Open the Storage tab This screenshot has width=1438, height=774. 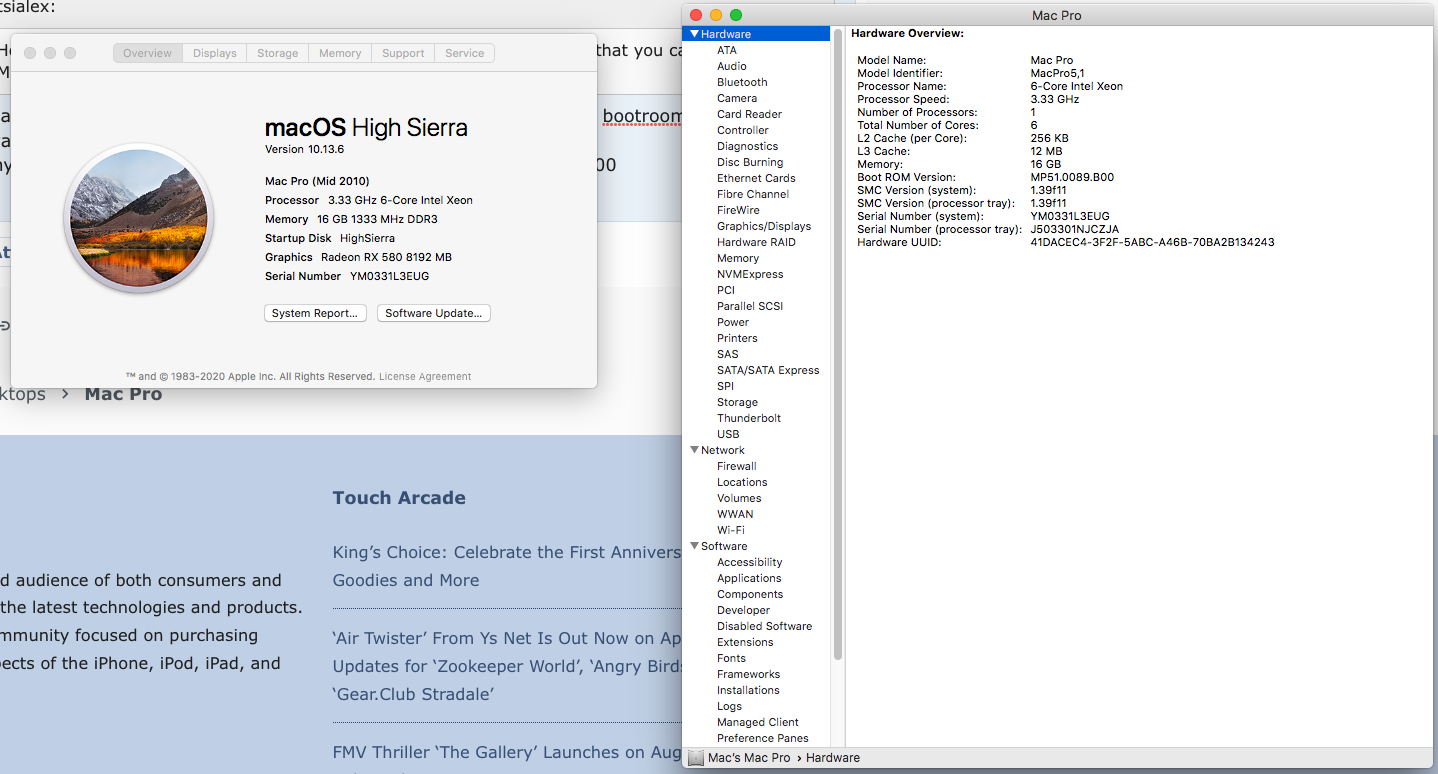pos(278,53)
